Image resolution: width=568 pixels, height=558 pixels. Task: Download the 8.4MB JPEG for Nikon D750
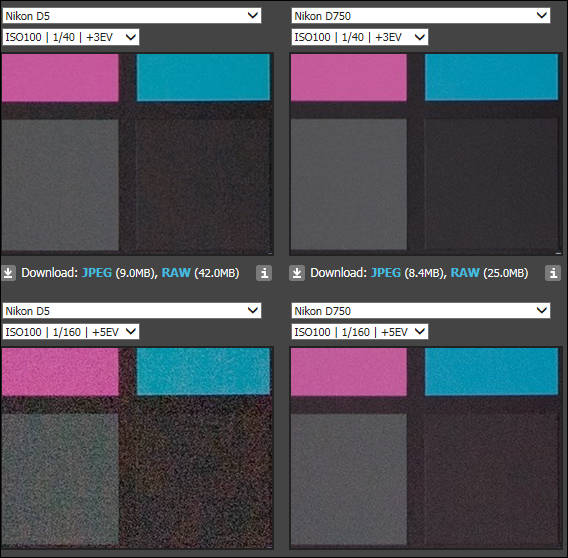[386, 273]
